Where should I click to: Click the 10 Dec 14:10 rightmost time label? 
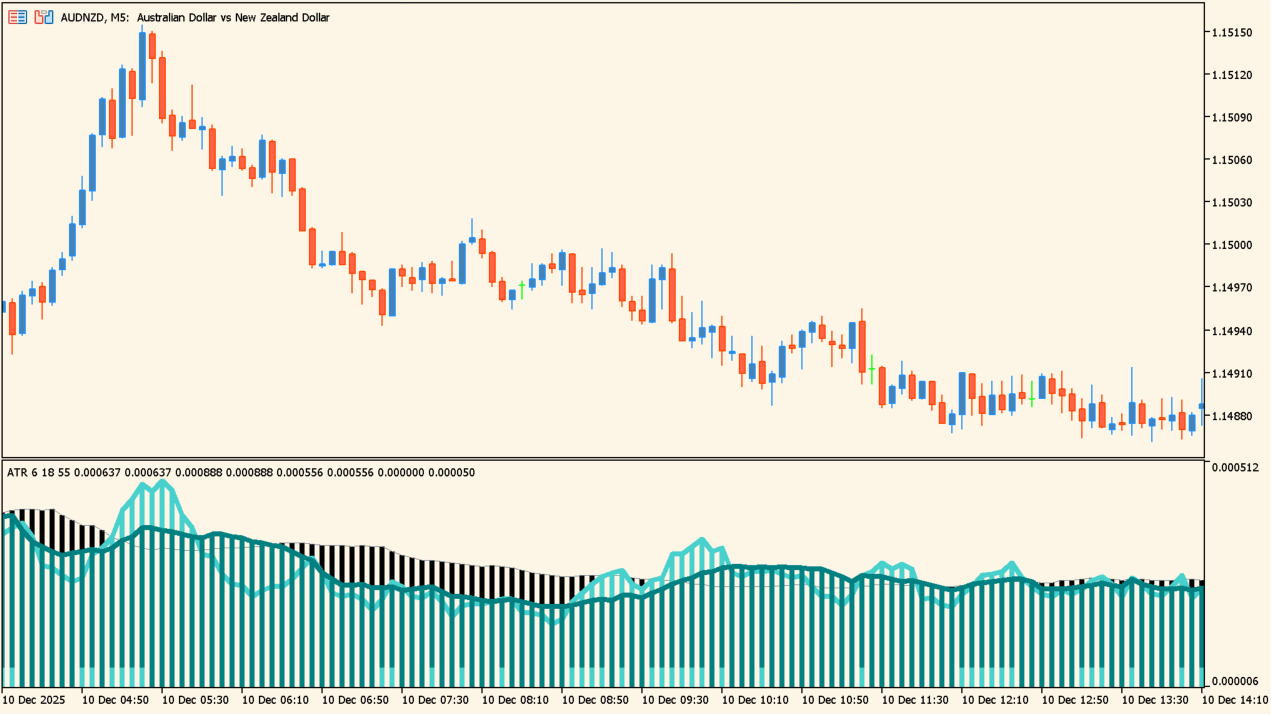click(1236, 703)
